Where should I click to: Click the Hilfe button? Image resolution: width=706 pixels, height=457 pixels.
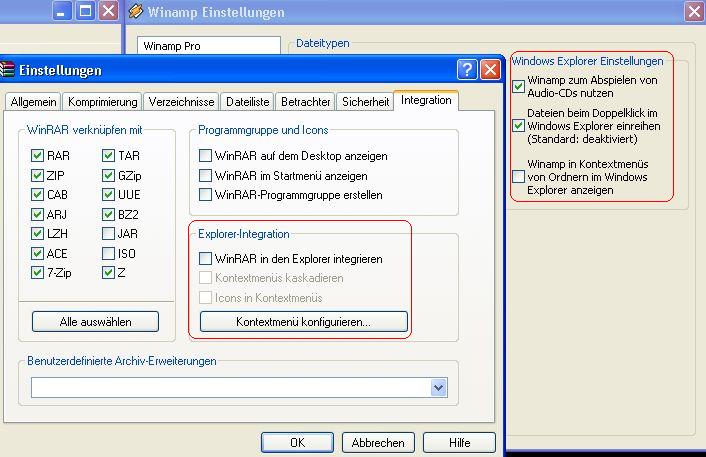click(x=459, y=443)
